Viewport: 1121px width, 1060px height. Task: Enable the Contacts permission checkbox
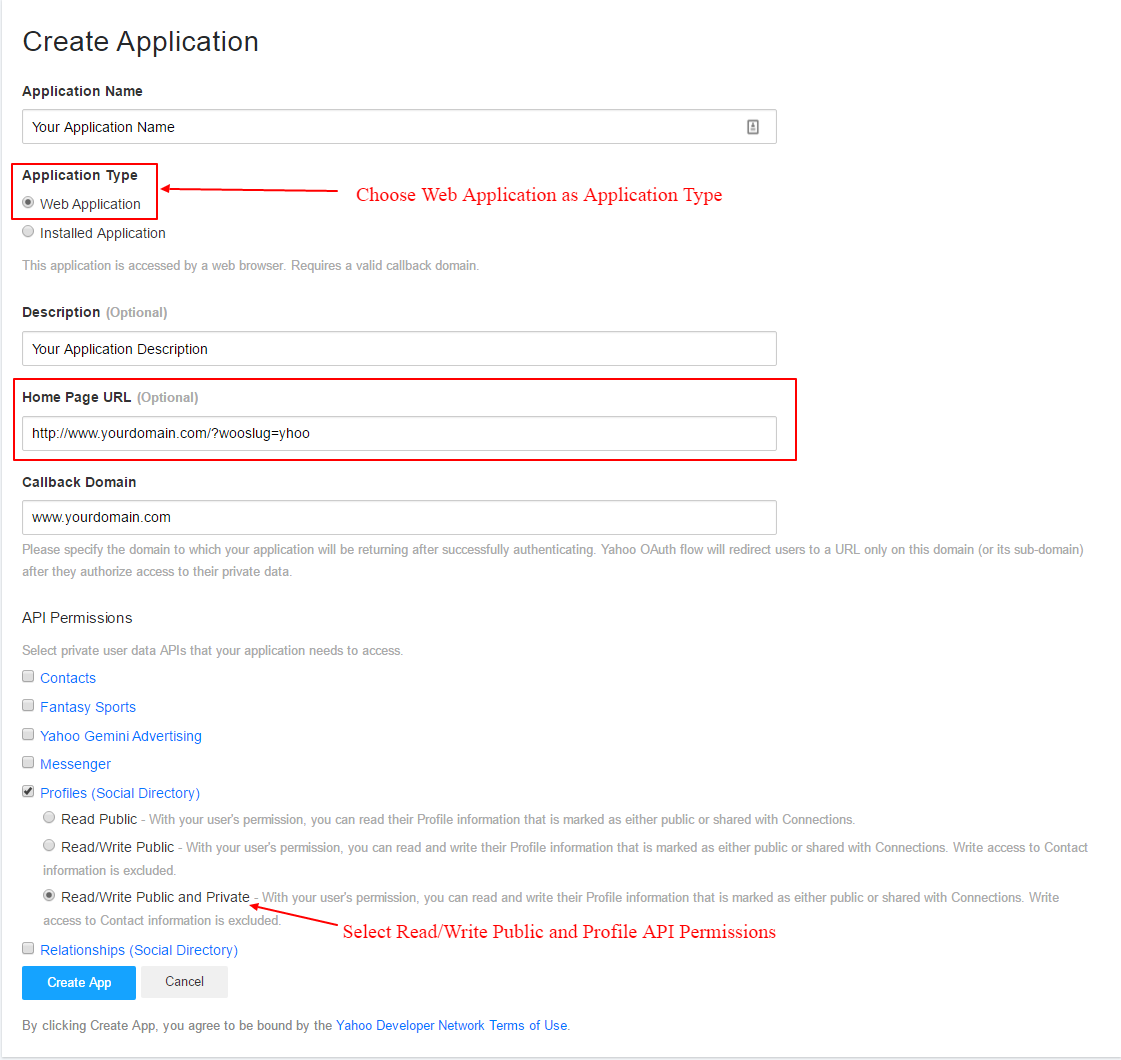click(28, 677)
